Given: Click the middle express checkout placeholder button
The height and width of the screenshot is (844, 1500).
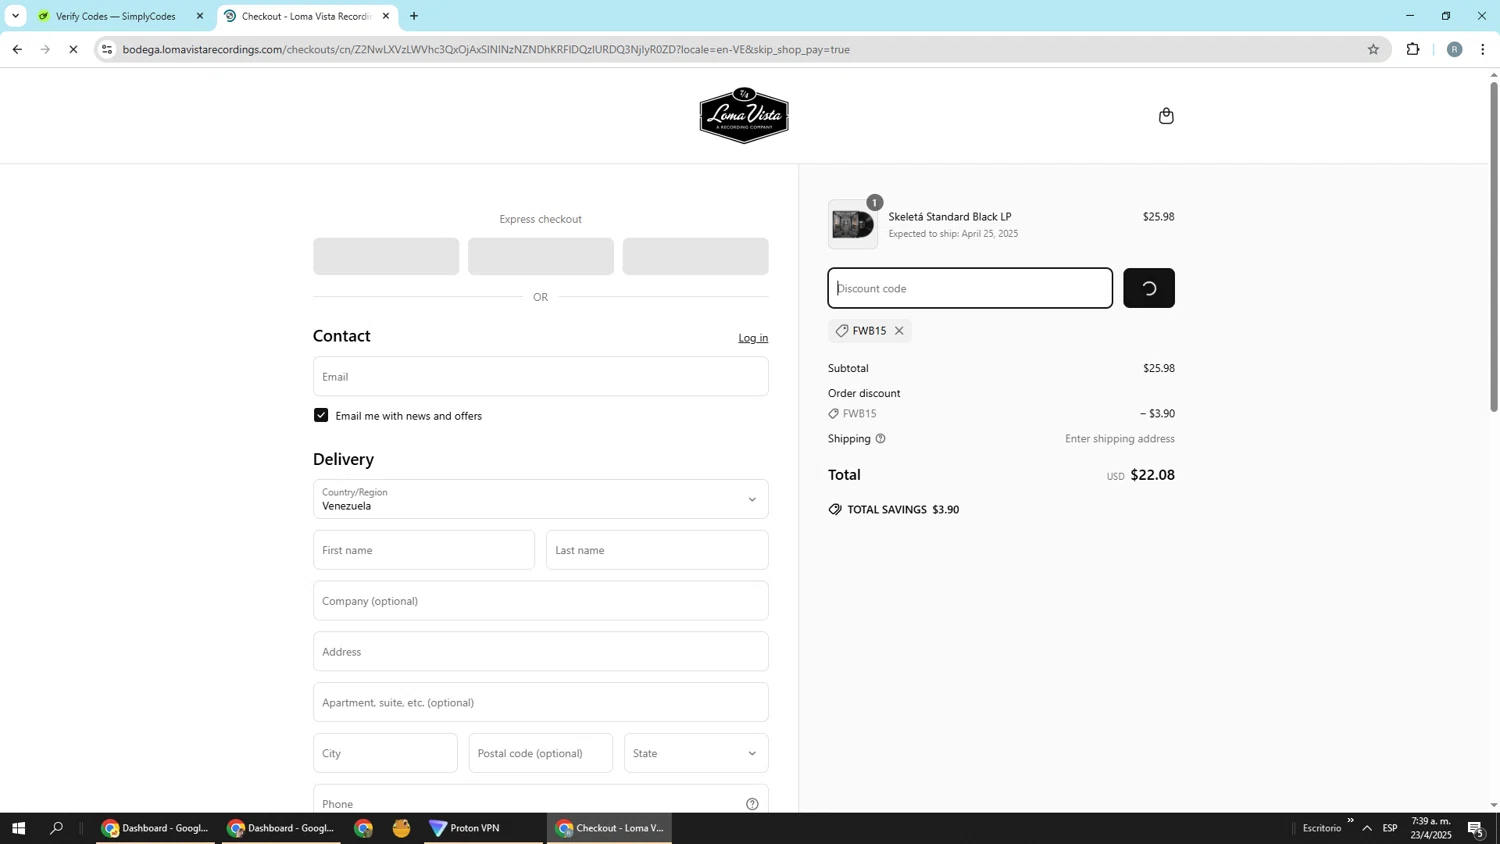Looking at the screenshot, I should pyautogui.click(x=540, y=256).
